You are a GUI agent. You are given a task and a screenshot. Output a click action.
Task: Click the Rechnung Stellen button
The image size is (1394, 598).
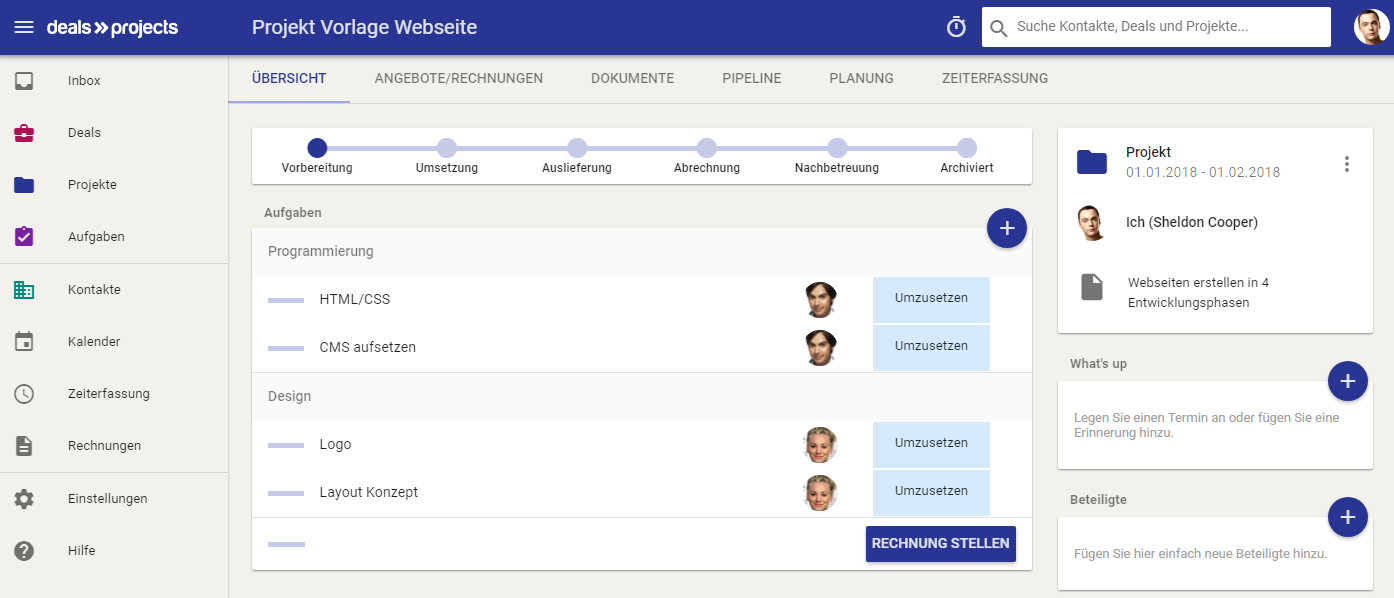pos(941,544)
